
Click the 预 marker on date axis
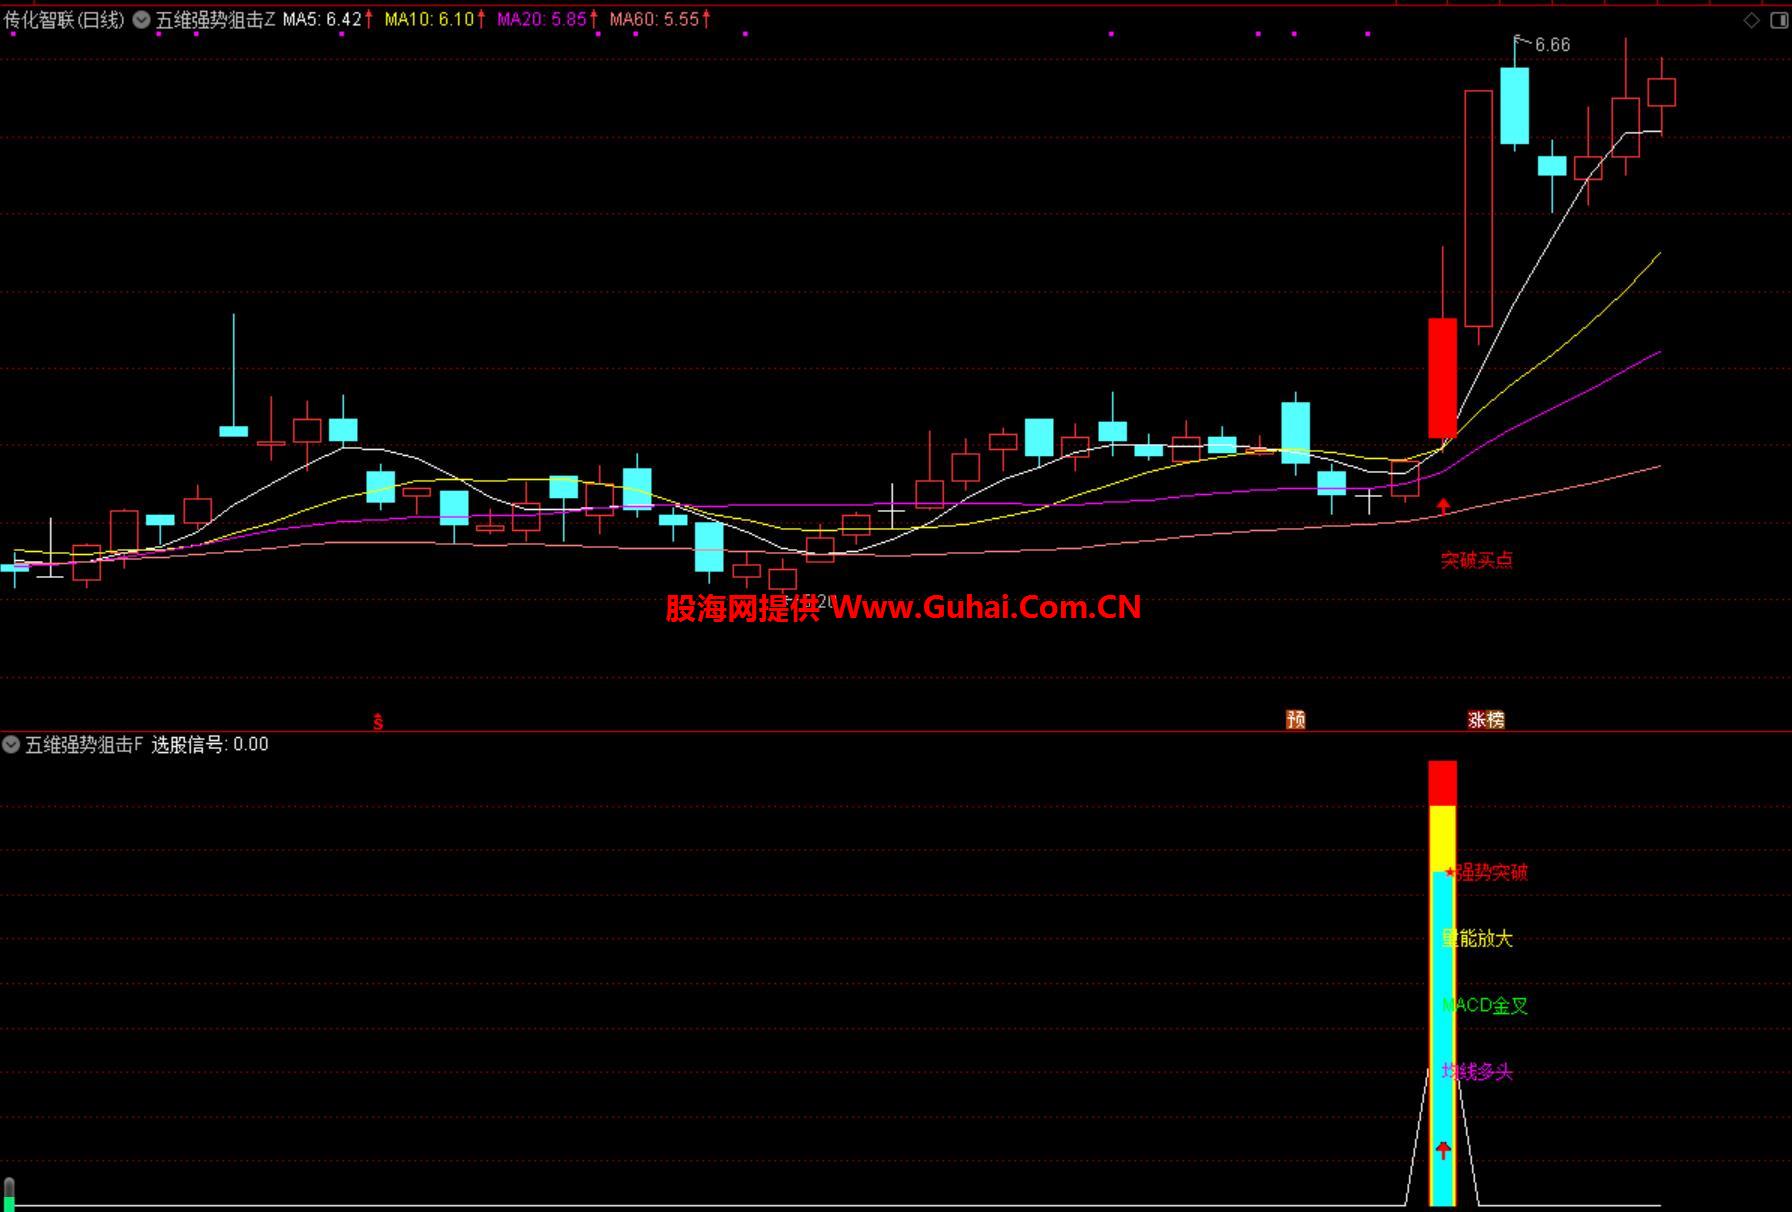pyautogui.click(x=1296, y=719)
